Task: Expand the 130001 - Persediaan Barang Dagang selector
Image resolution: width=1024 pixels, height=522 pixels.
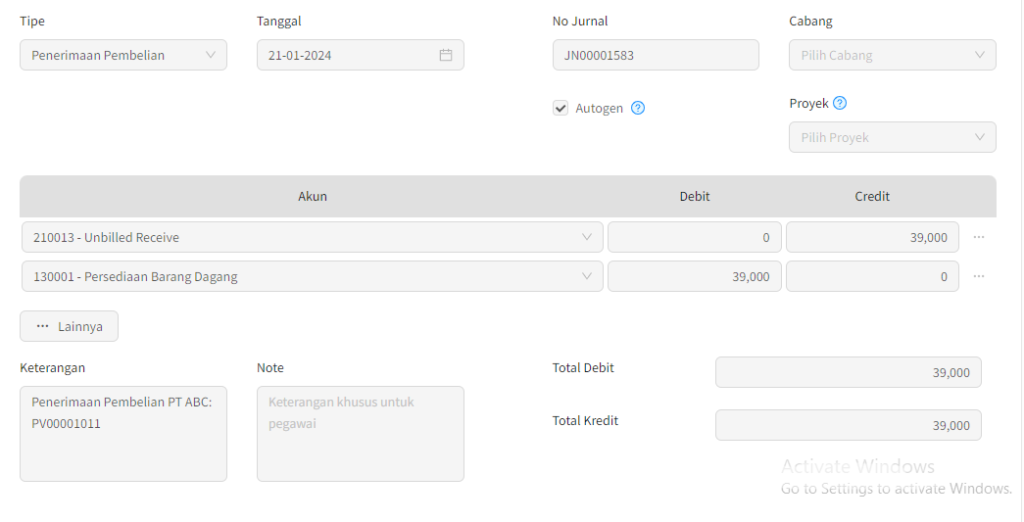Action: point(311,277)
